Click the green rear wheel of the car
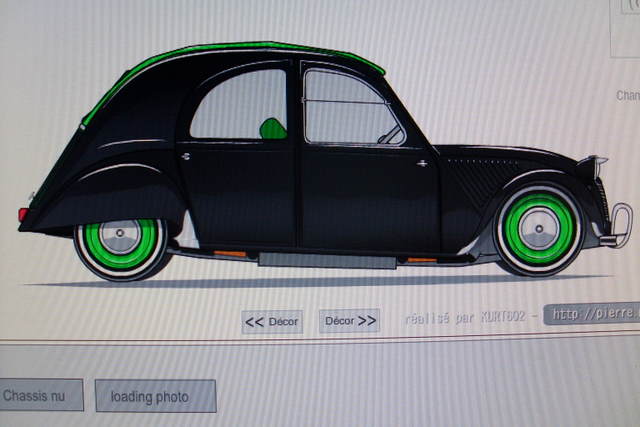Screen dimensions: 640x427 pyautogui.click(x=121, y=241)
